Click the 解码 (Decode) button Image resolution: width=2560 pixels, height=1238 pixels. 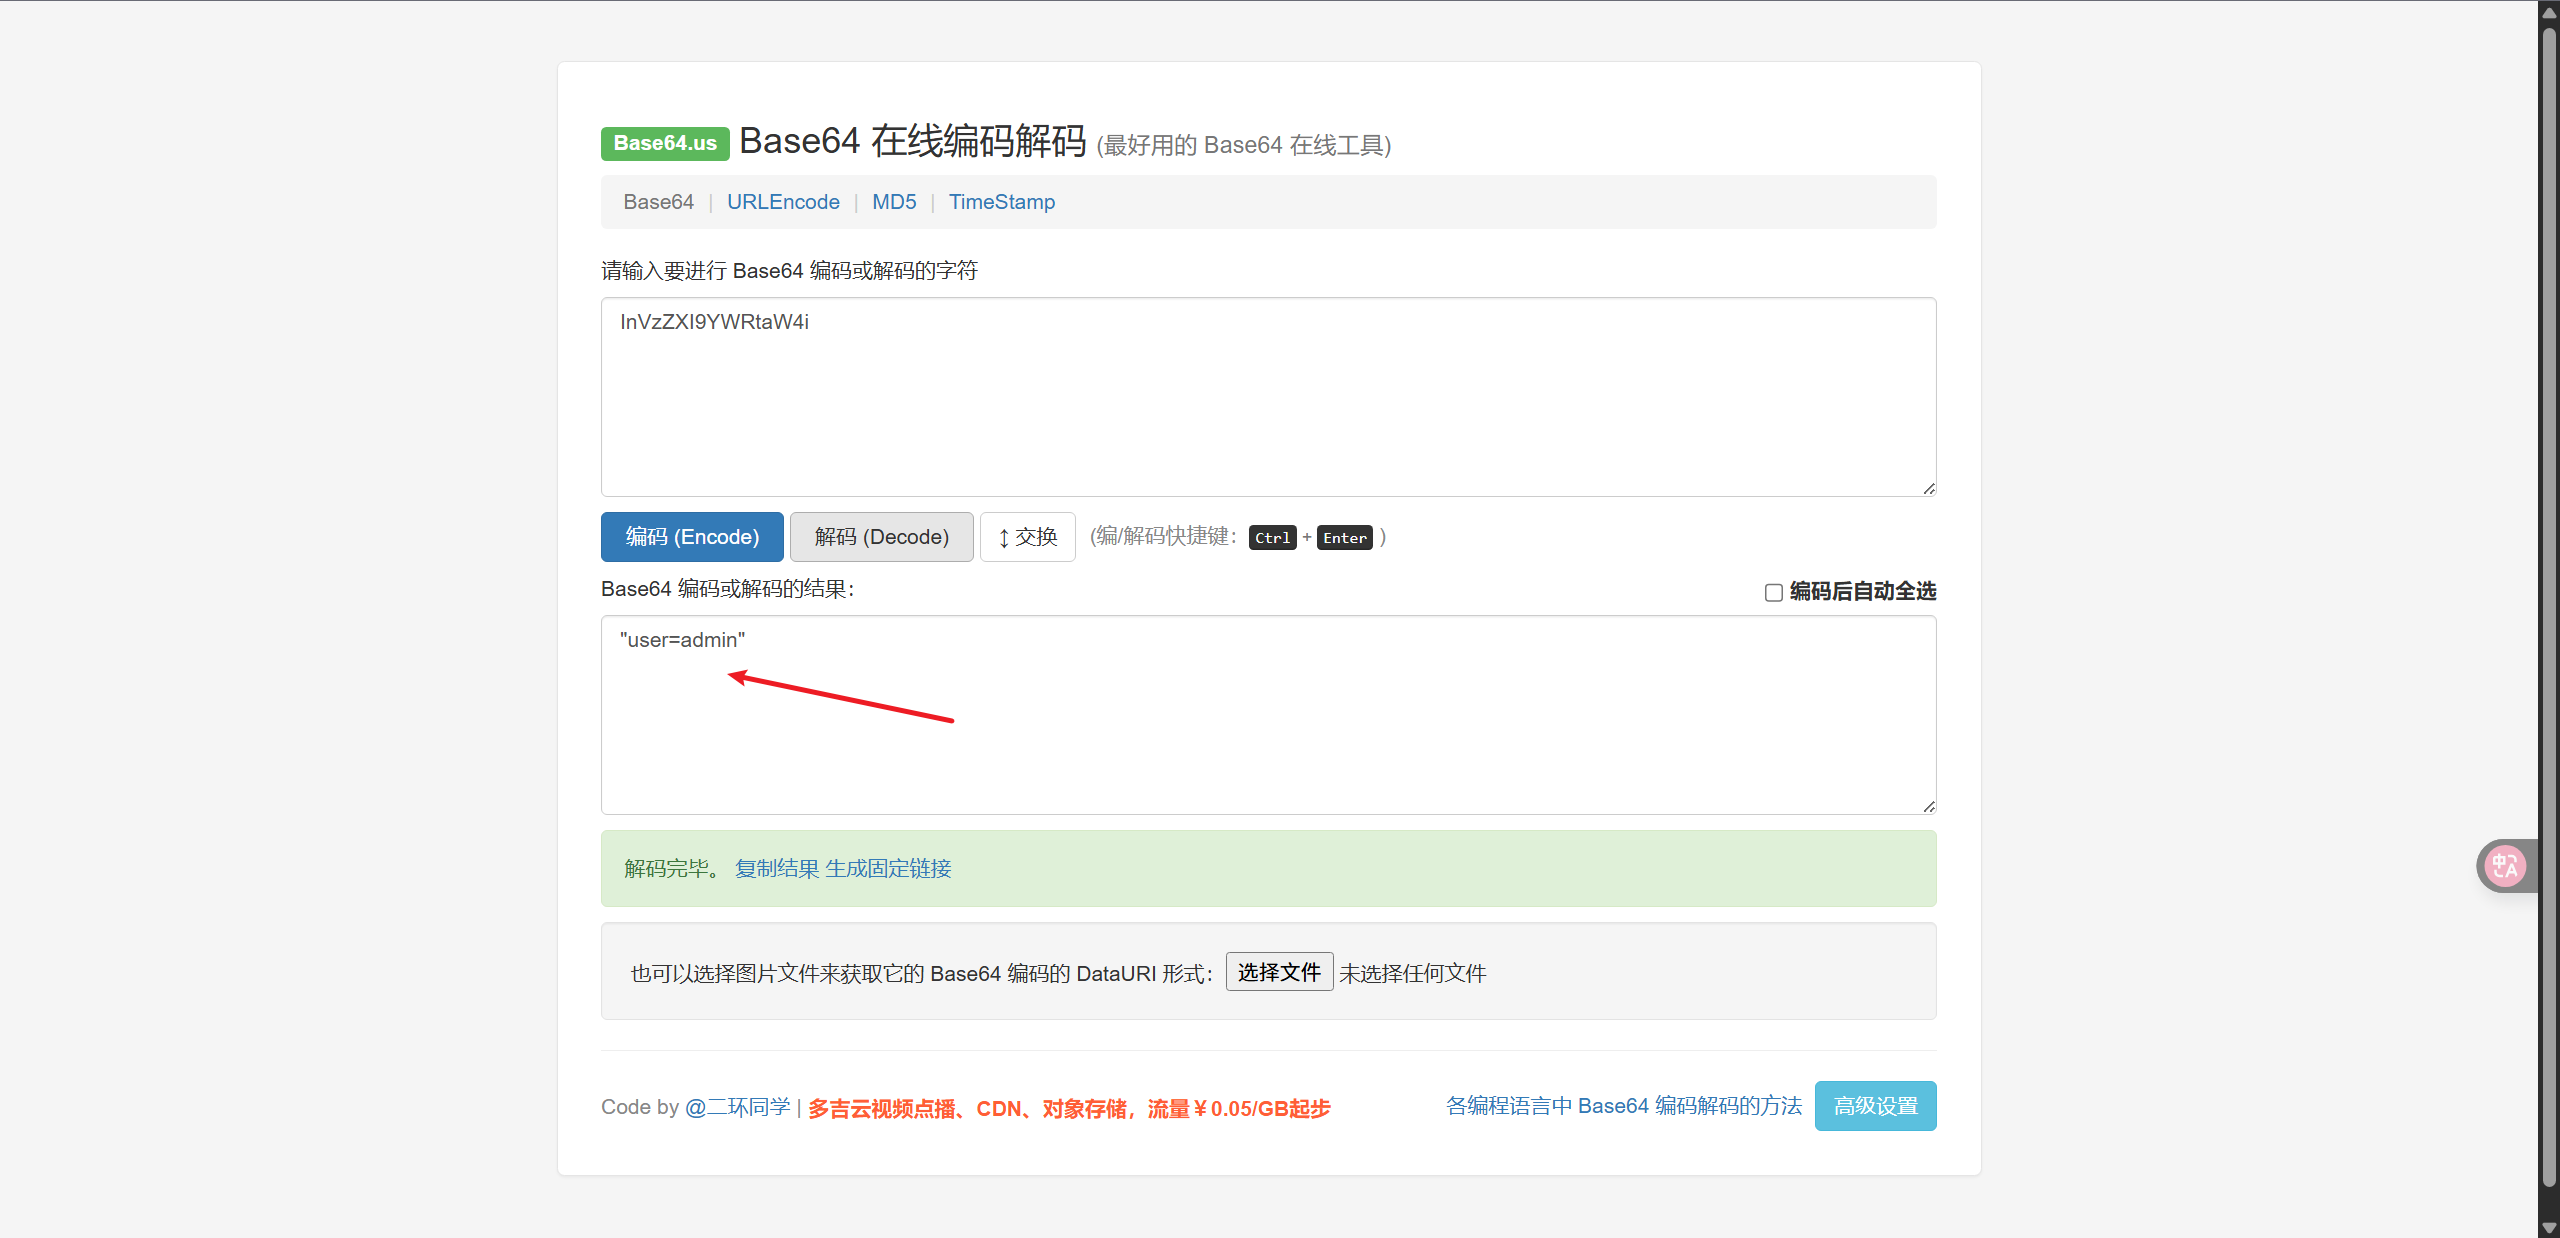(881, 537)
